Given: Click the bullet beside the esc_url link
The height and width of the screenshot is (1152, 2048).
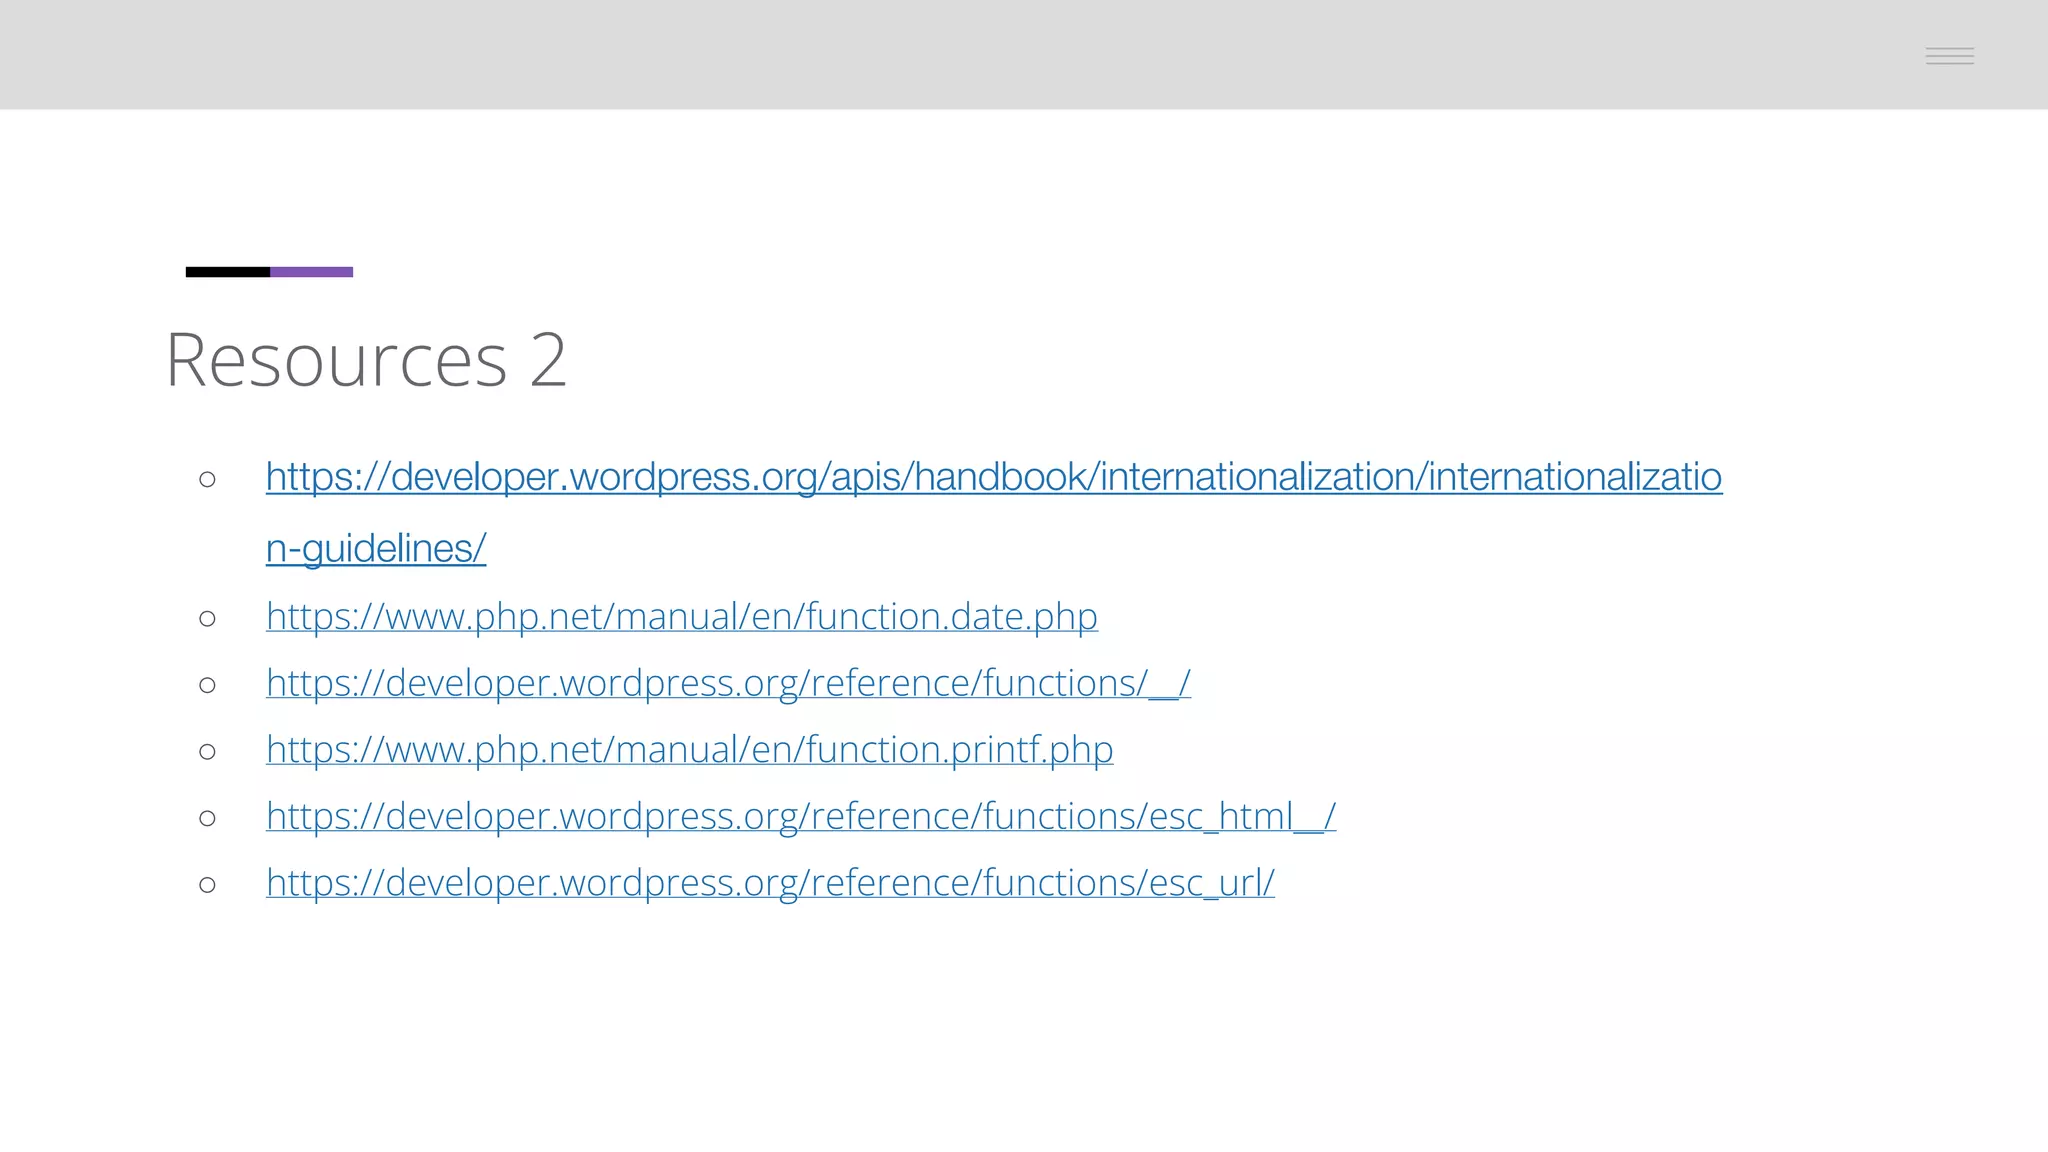Looking at the screenshot, I should 207,885.
